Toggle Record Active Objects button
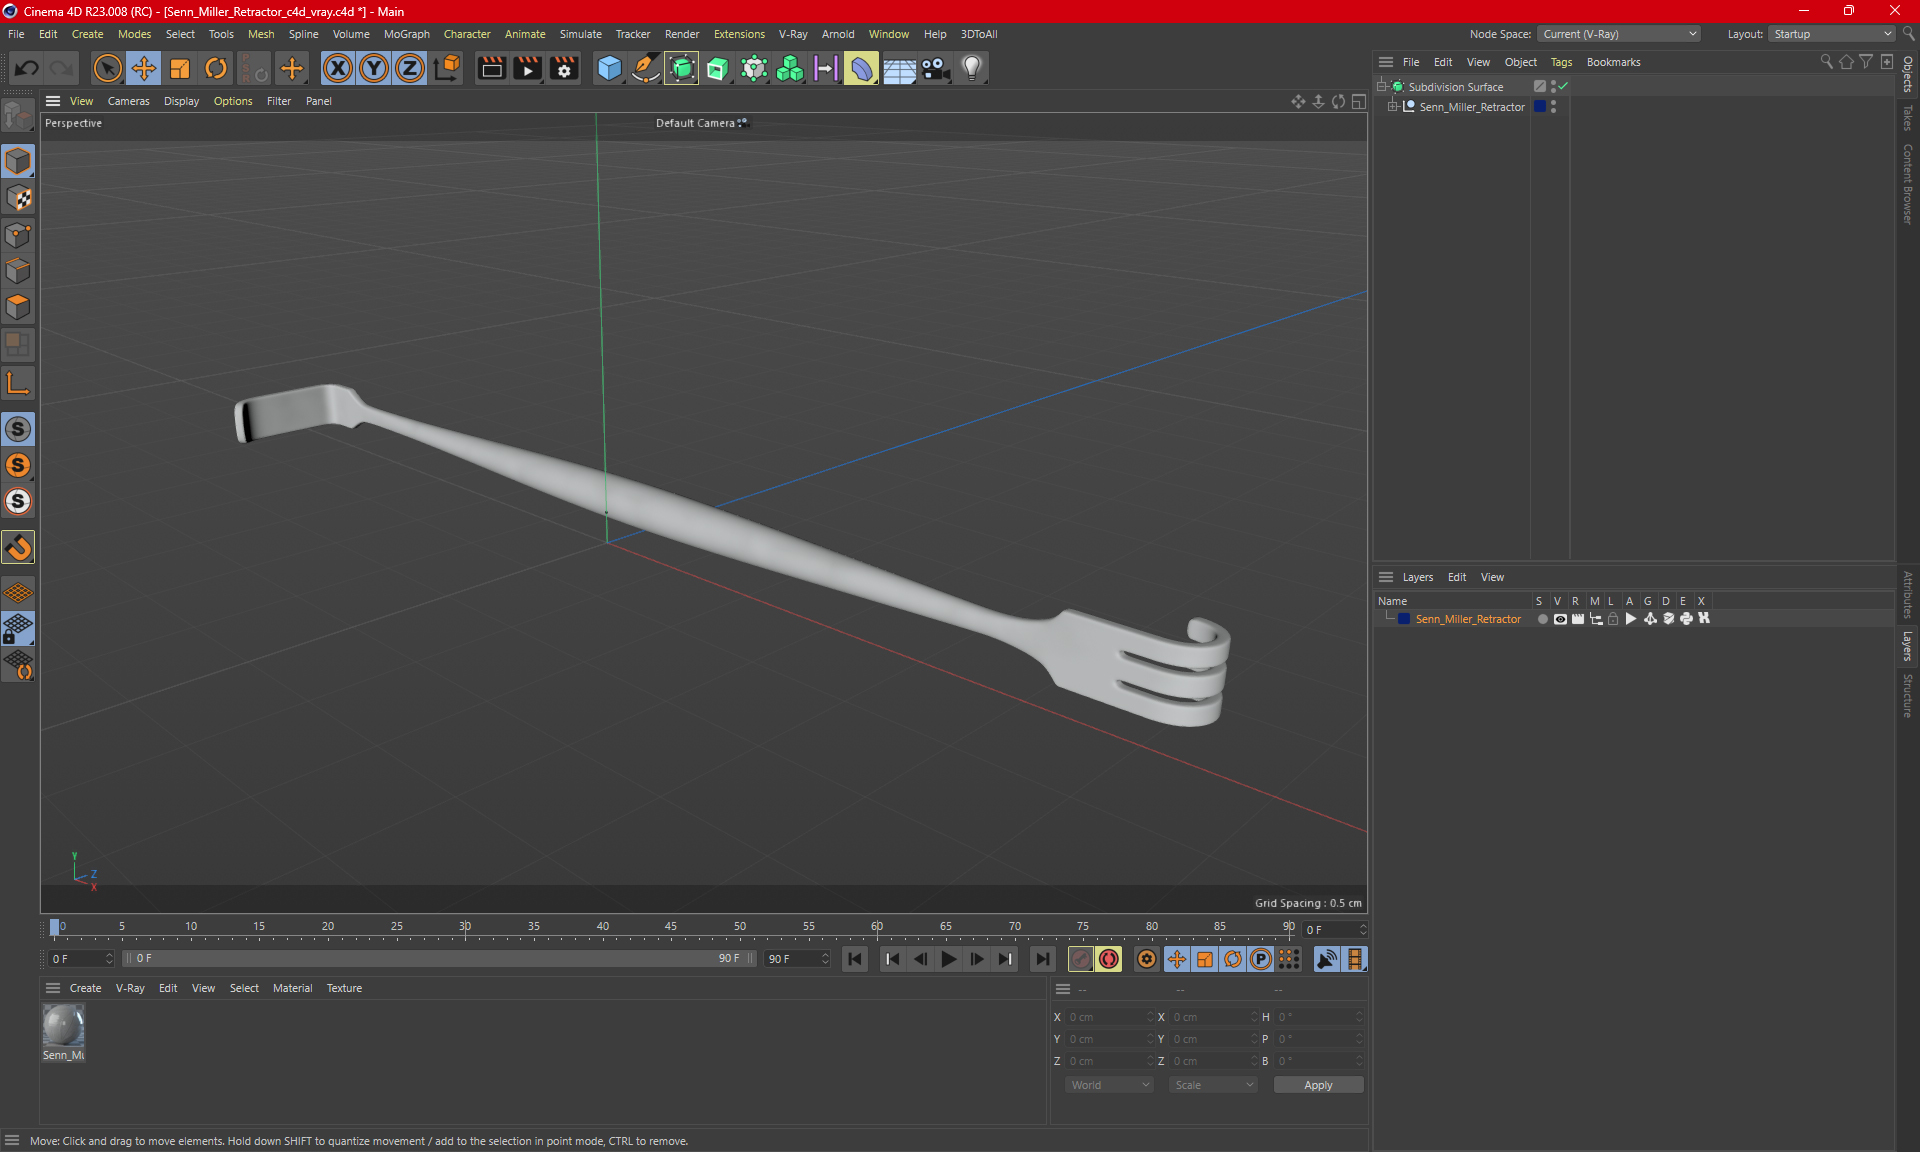The height and width of the screenshot is (1152, 1920). click(1081, 959)
